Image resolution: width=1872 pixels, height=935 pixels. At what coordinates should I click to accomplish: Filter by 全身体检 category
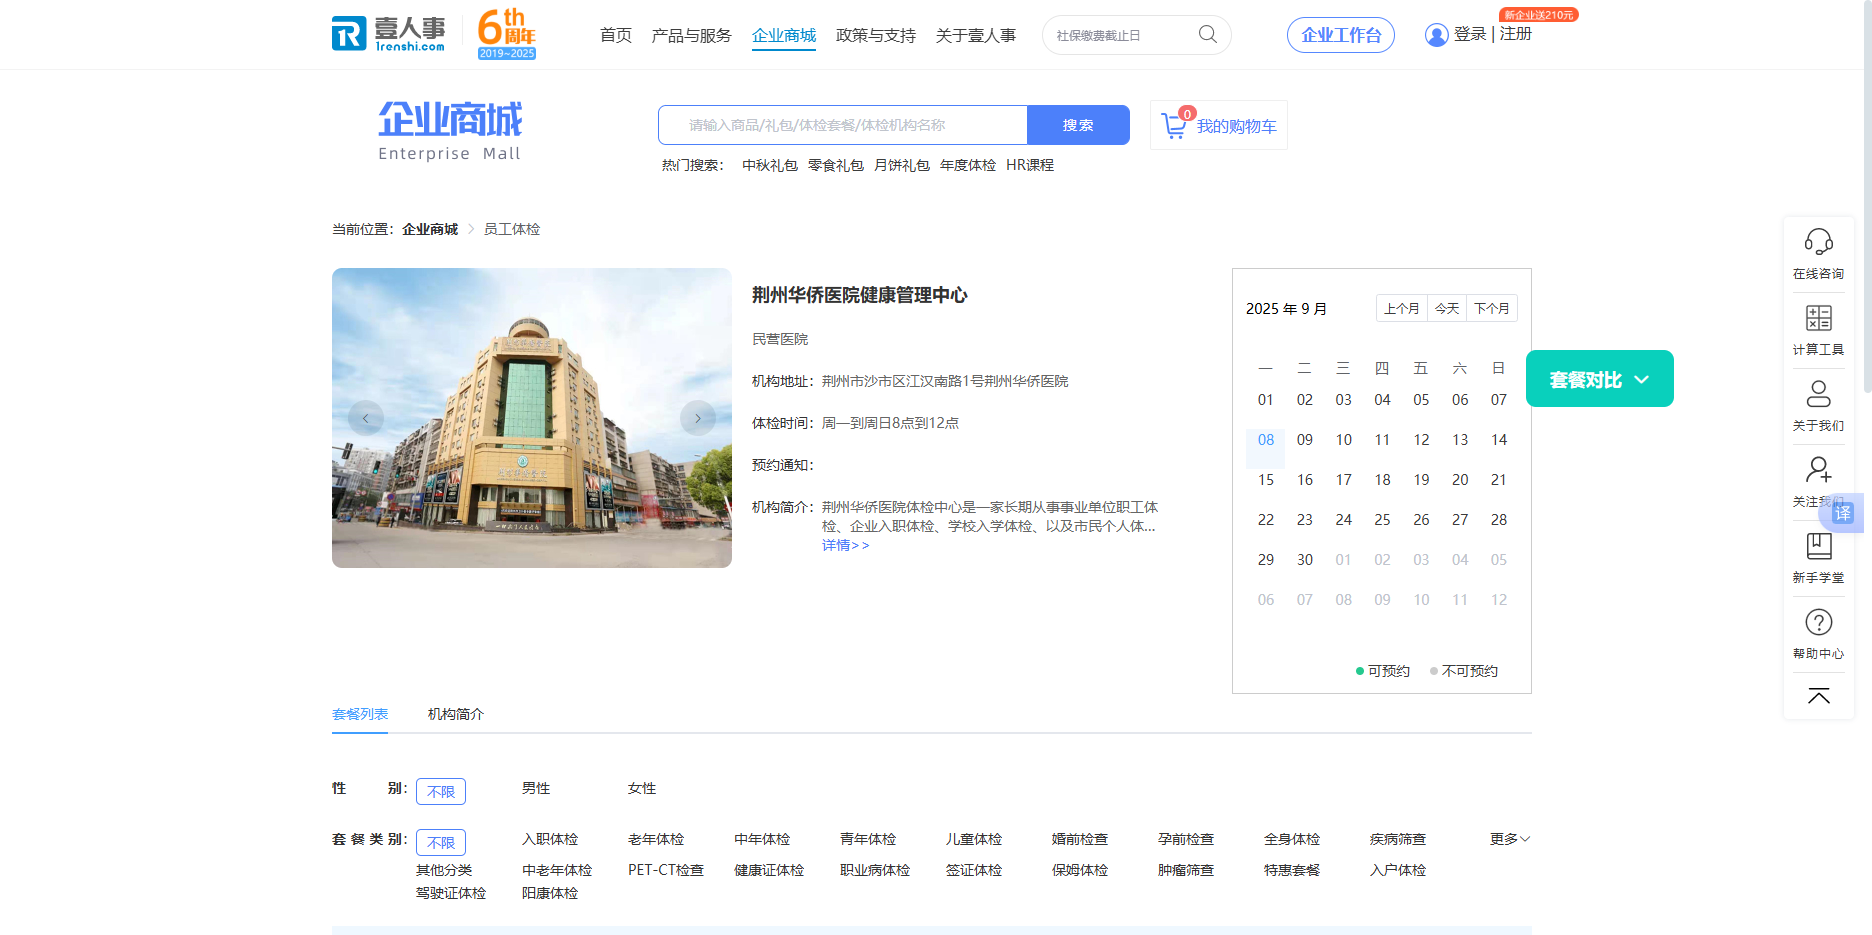coord(1292,839)
